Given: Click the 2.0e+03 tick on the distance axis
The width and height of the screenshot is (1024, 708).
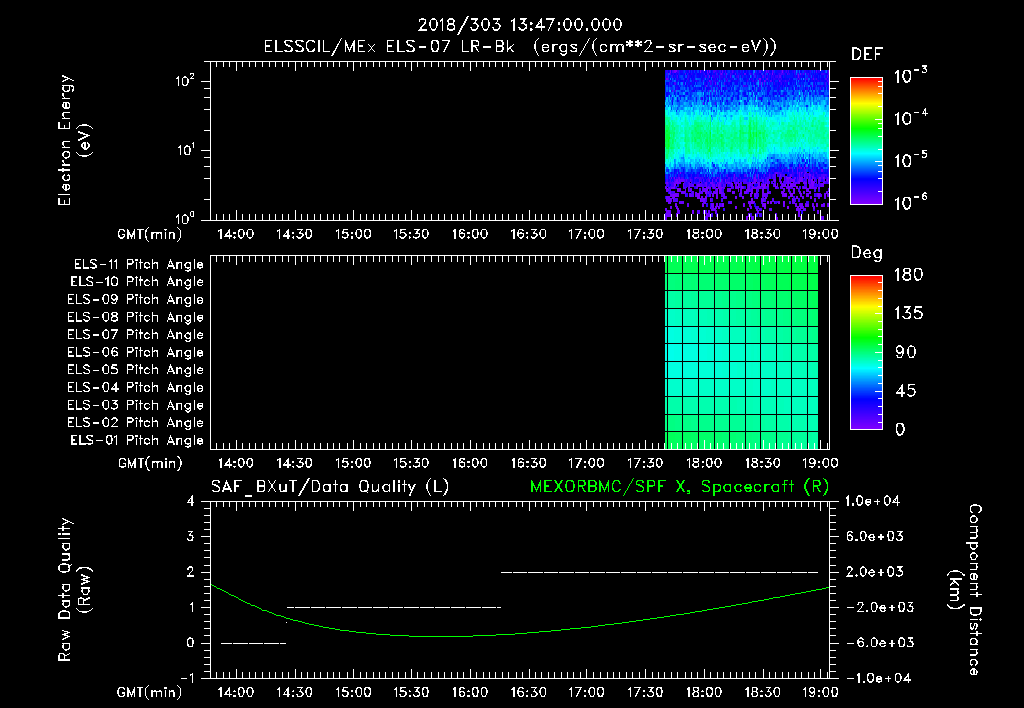Looking at the screenshot, I should pos(875,571).
